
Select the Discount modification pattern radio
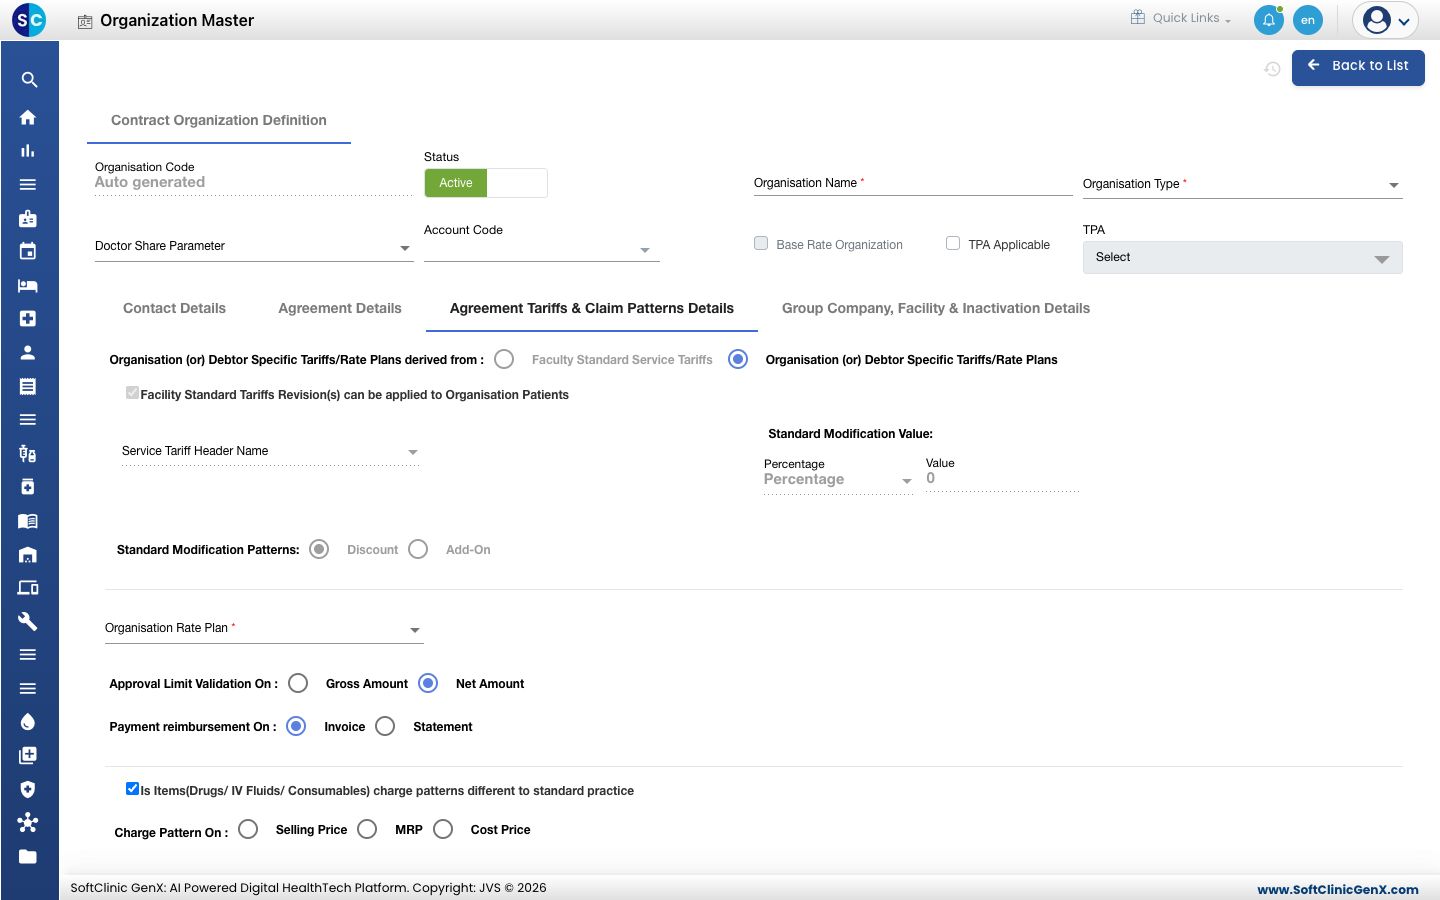(x=319, y=549)
